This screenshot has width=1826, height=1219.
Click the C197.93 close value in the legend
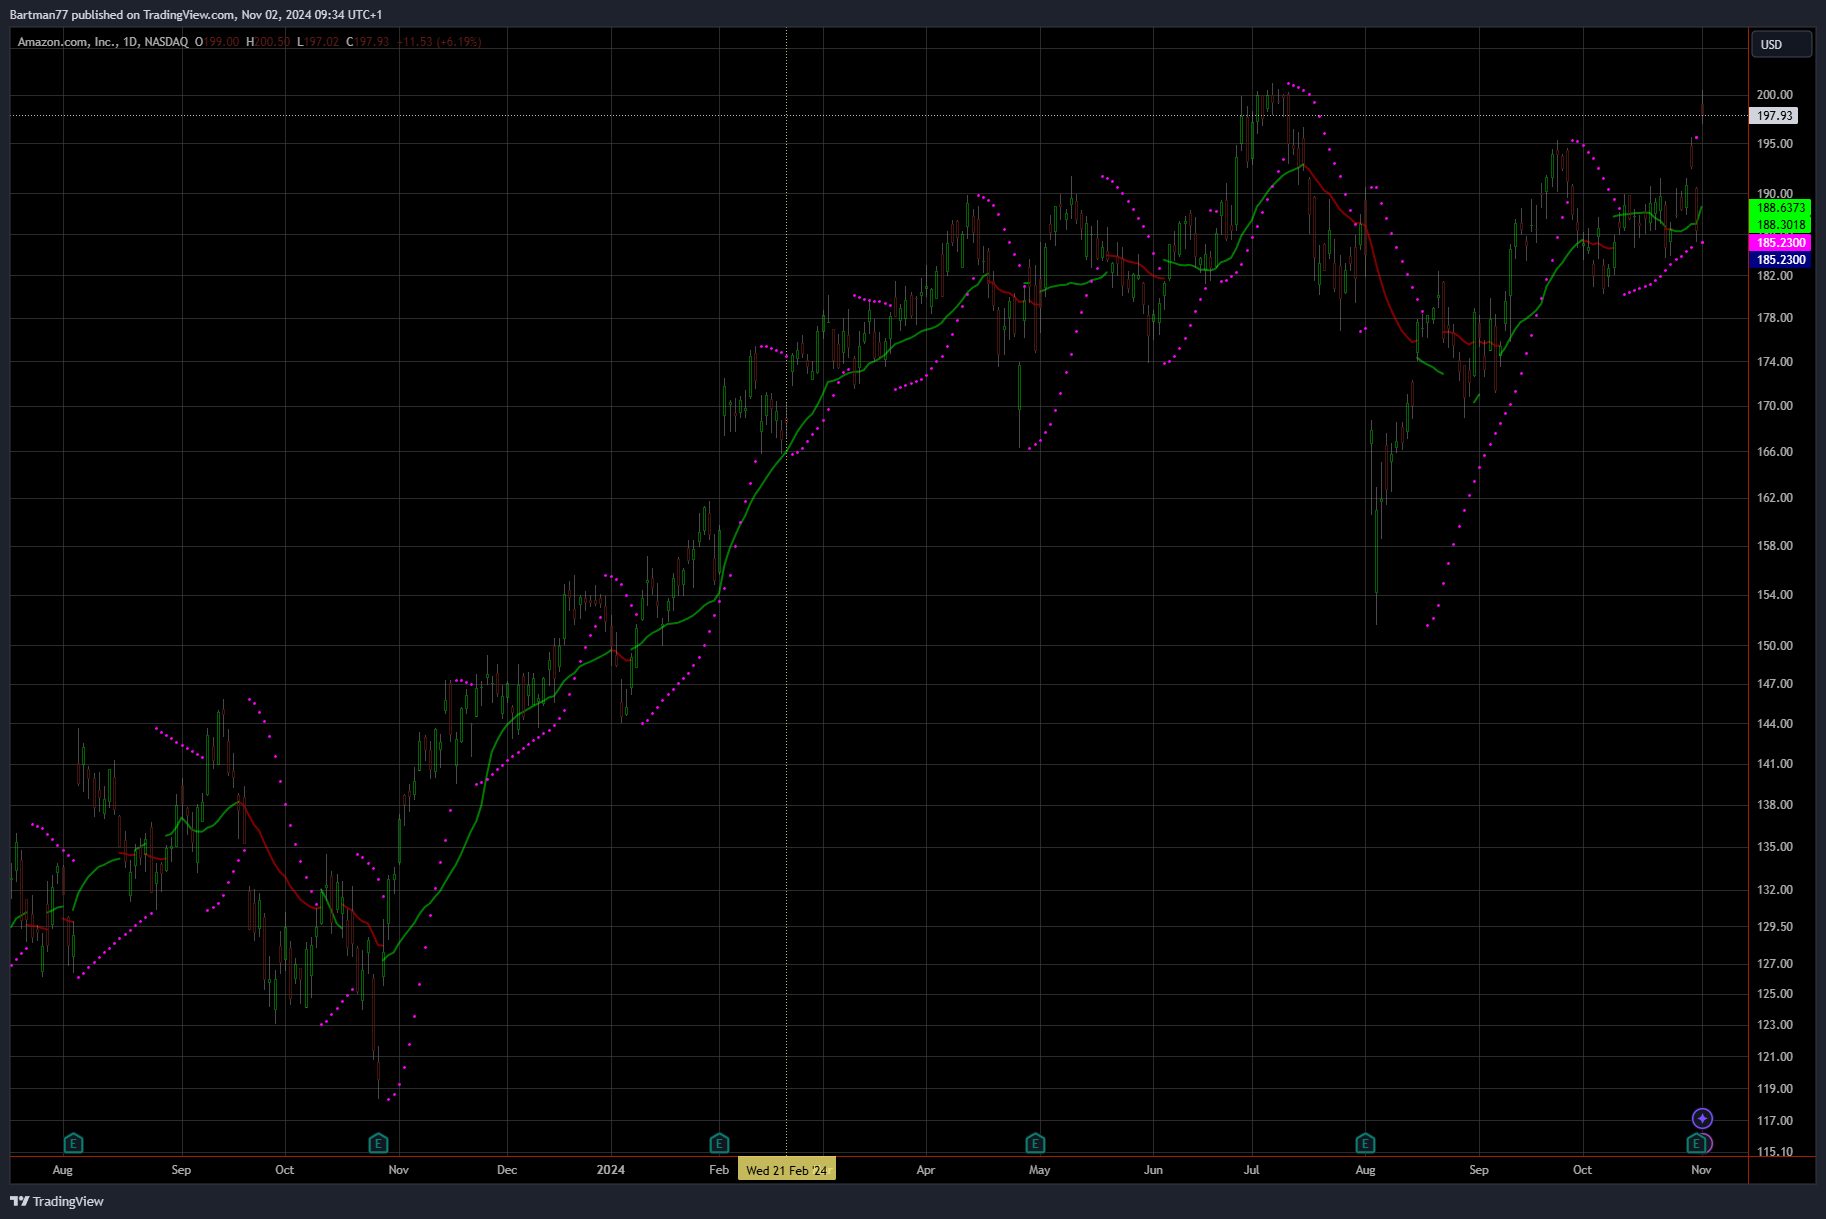click(x=367, y=42)
